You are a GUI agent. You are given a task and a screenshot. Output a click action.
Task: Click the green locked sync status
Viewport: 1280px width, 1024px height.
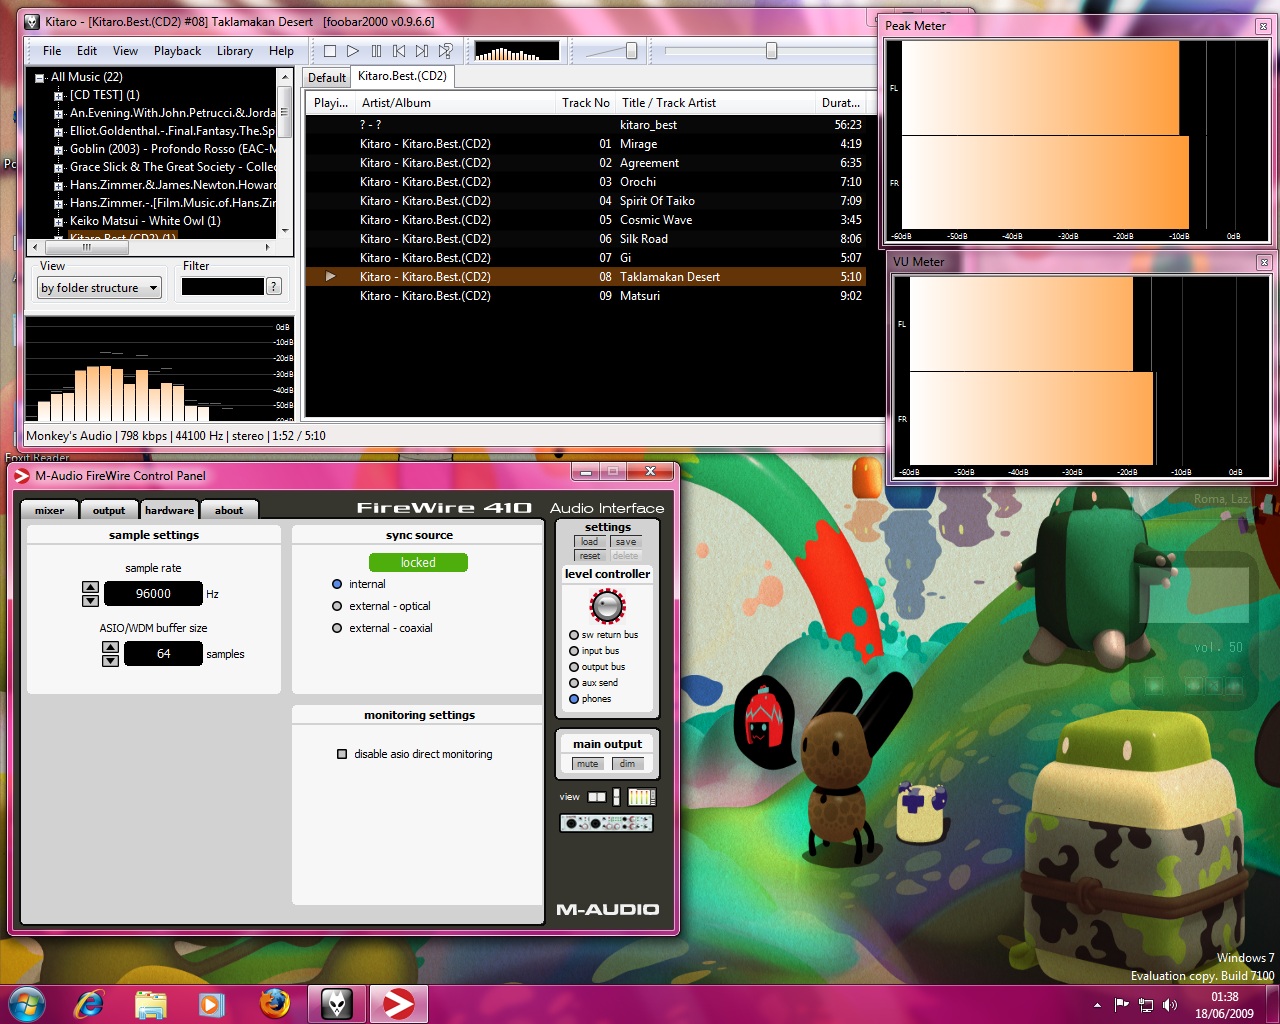418,563
